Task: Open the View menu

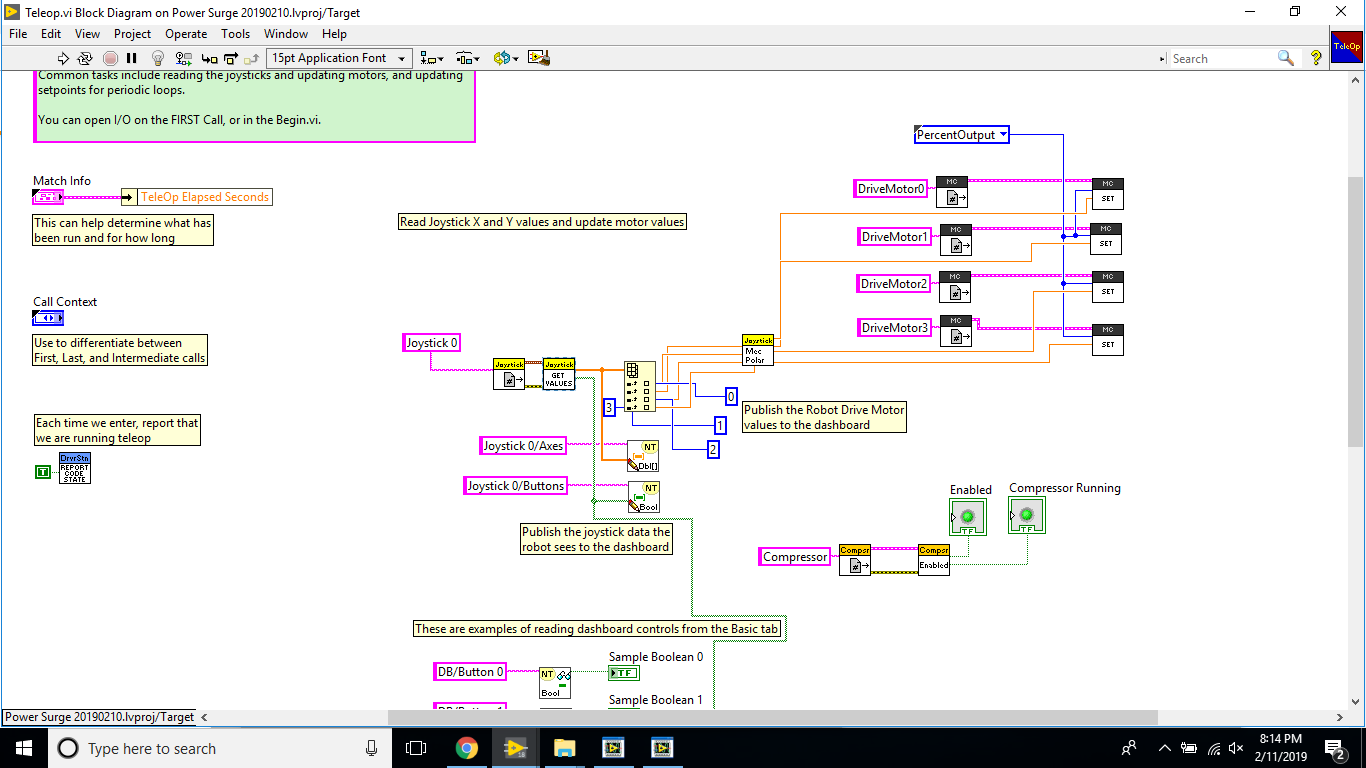Action: click(87, 33)
